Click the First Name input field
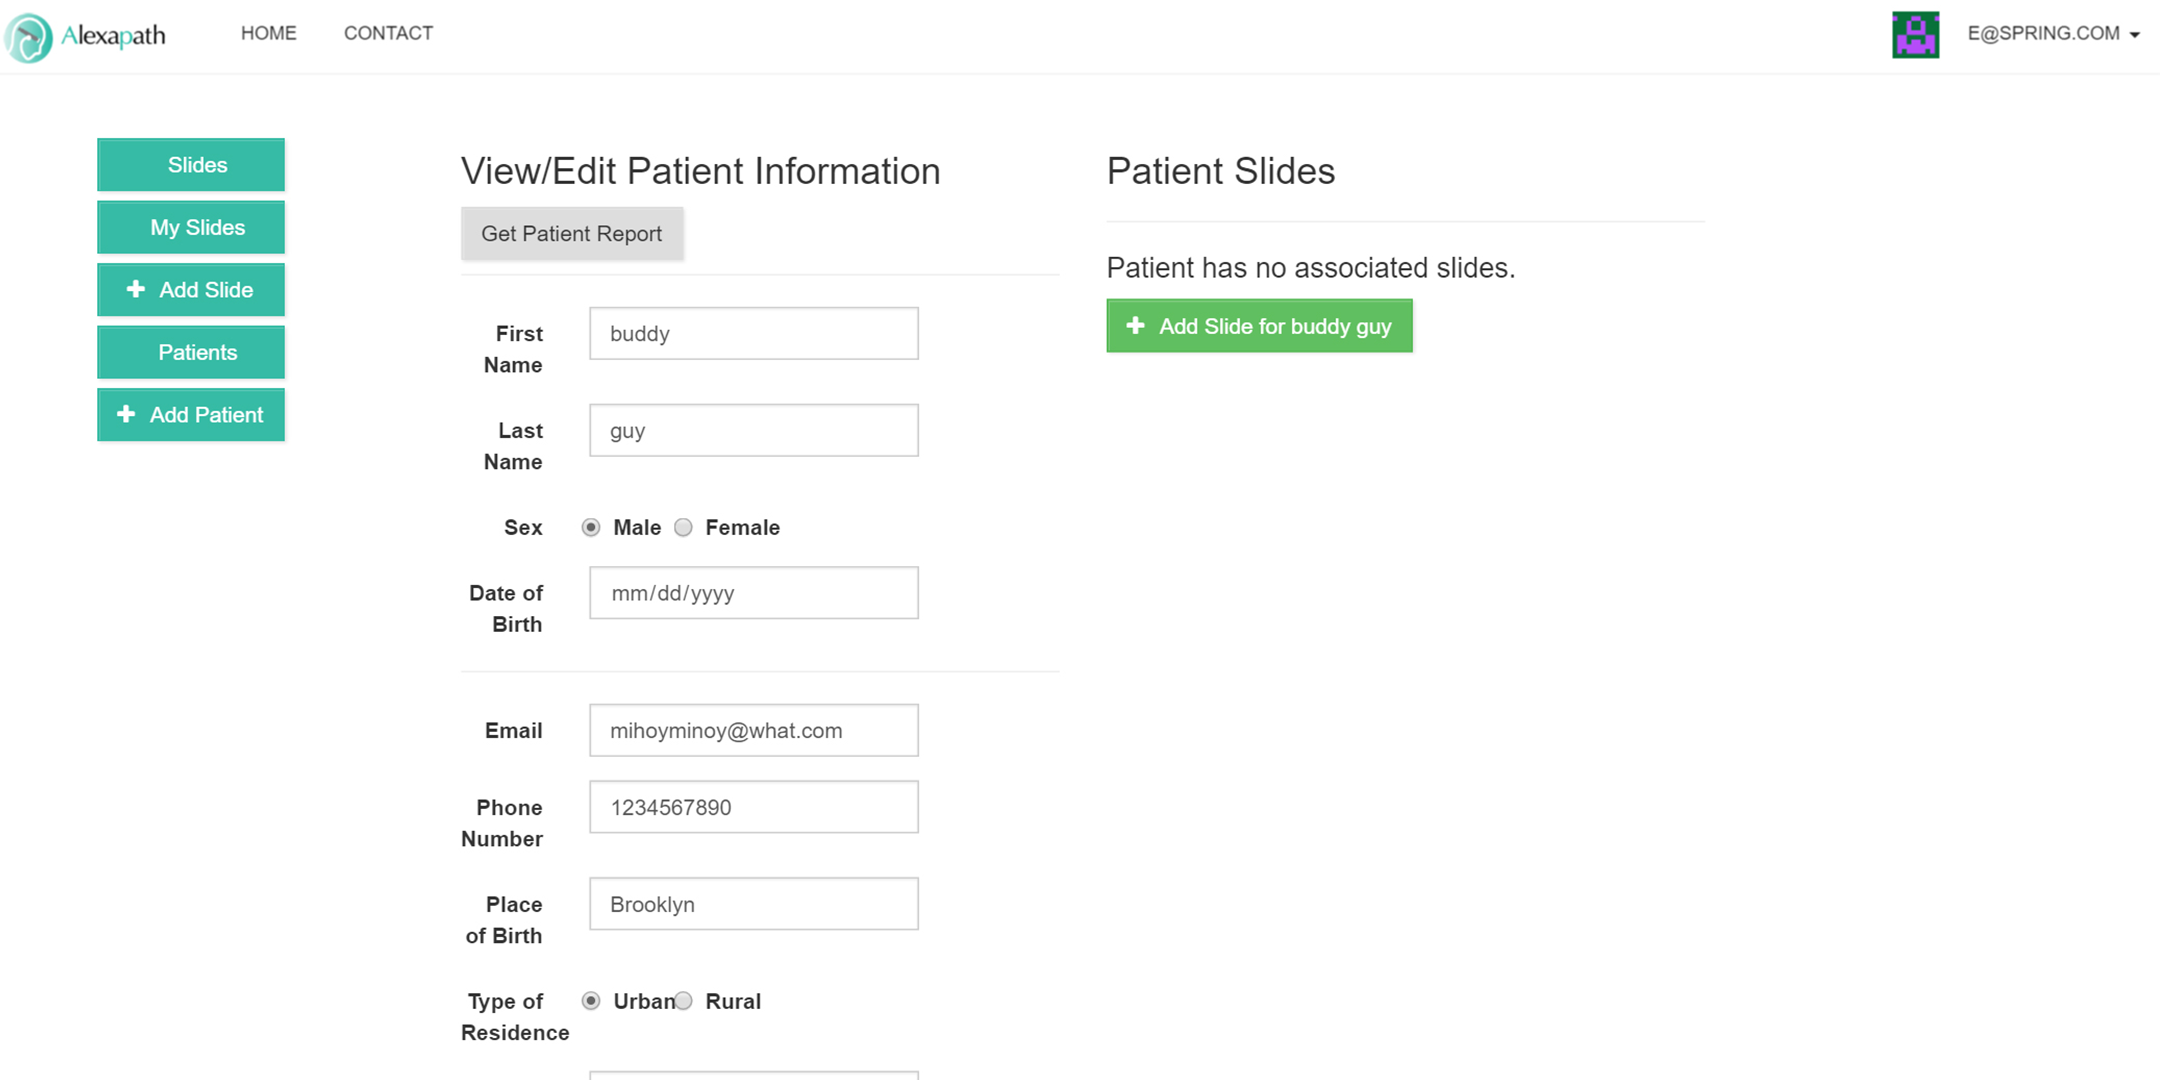 [x=753, y=334]
